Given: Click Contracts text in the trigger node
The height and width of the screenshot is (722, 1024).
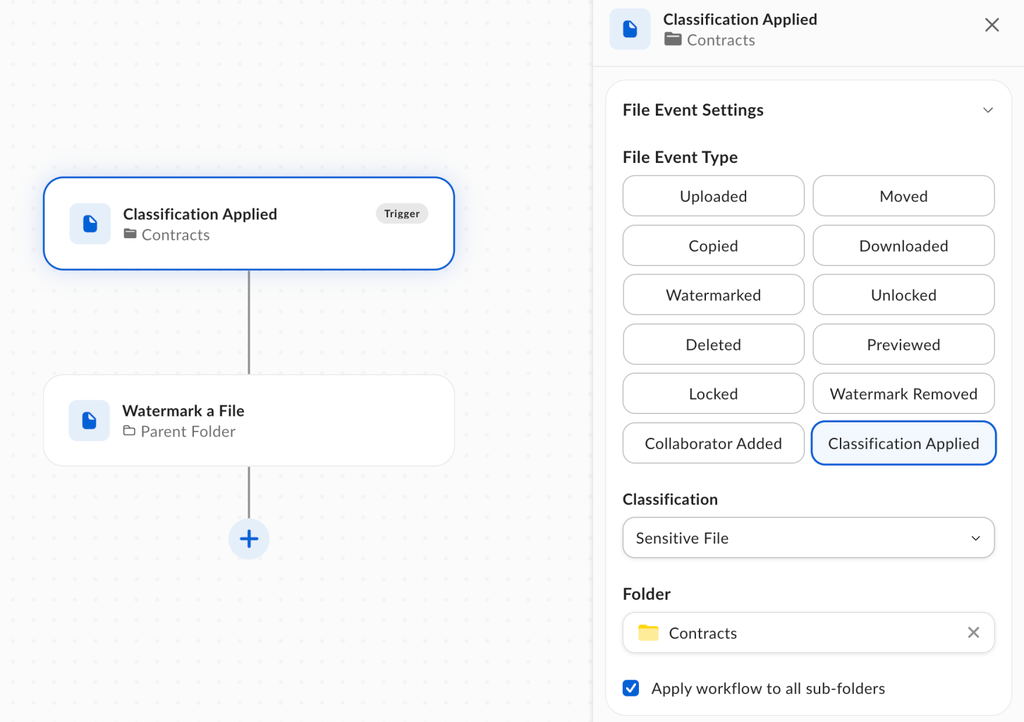Looking at the screenshot, I should (176, 235).
